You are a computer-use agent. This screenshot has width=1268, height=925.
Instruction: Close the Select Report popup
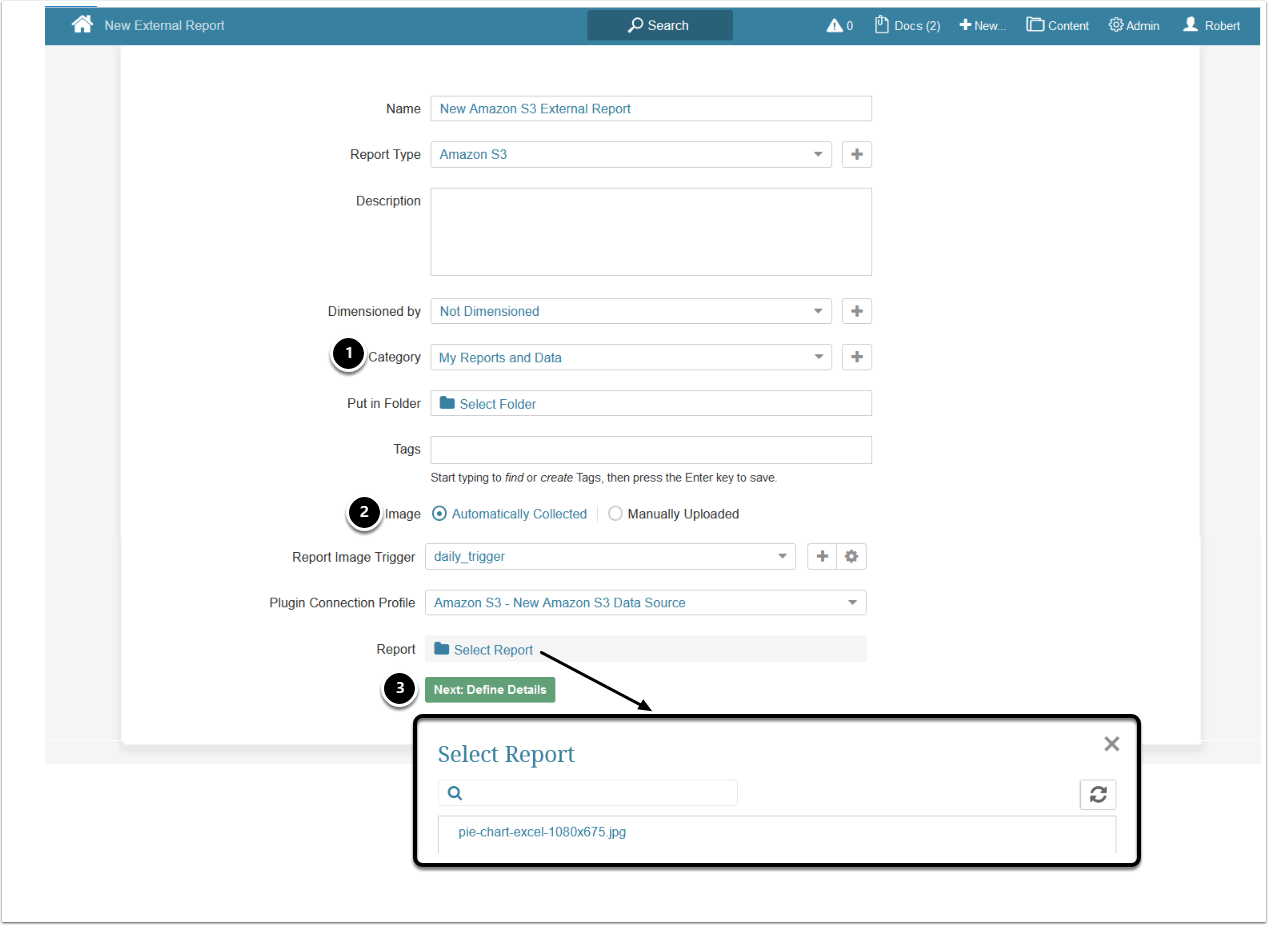point(1111,743)
